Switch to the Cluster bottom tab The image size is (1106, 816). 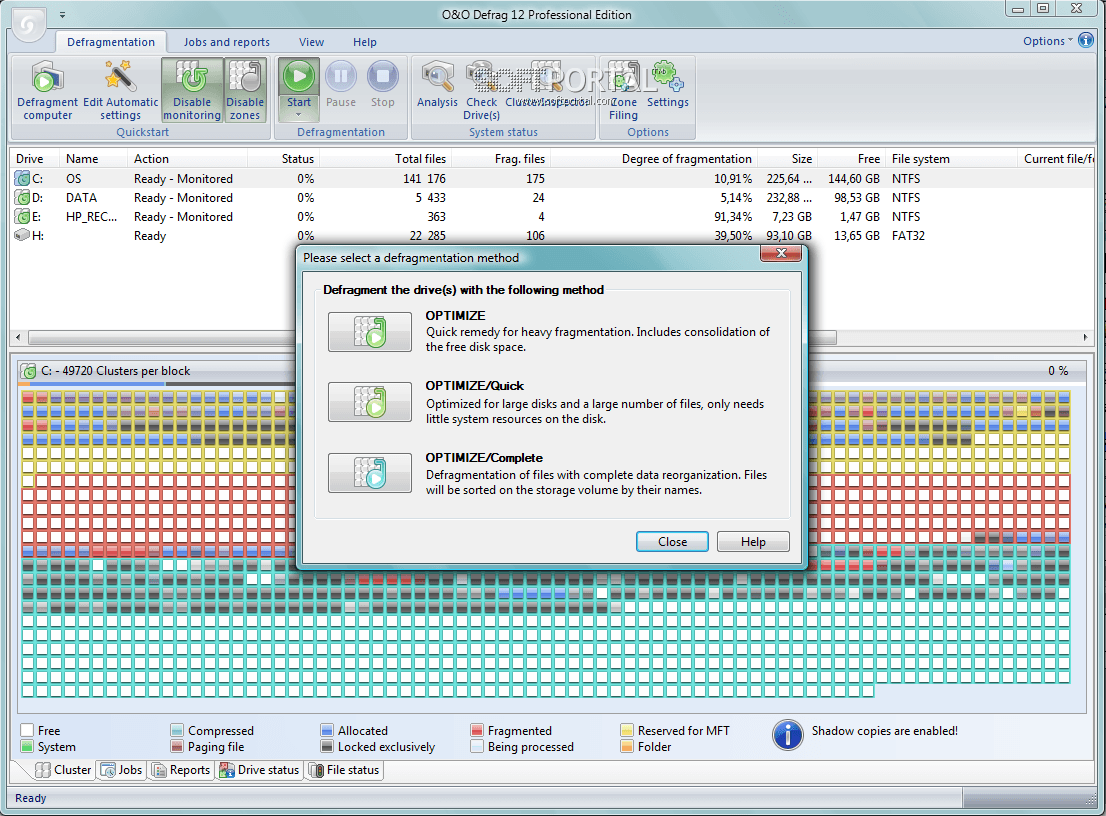pyautogui.click(x=63, y=769)
